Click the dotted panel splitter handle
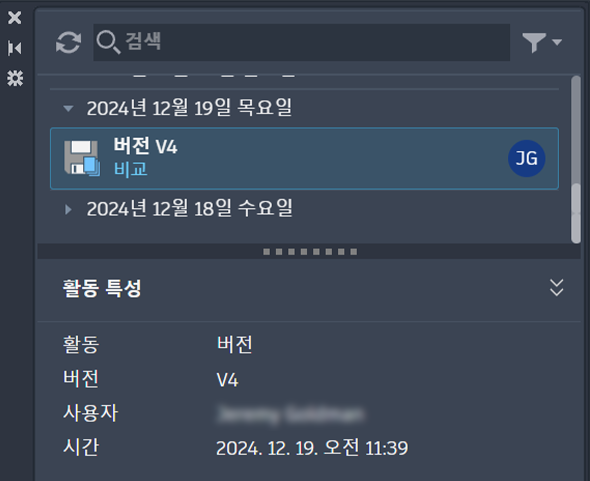 click(310, 251)
